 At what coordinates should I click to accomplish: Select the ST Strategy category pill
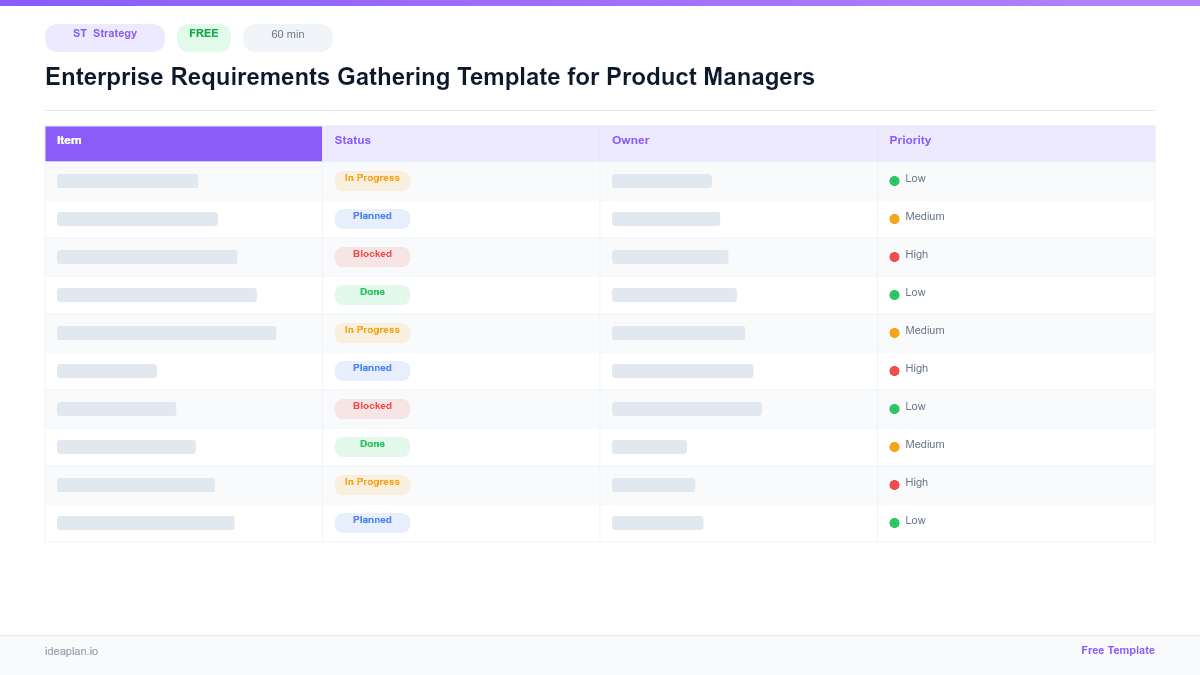(104, 37)
